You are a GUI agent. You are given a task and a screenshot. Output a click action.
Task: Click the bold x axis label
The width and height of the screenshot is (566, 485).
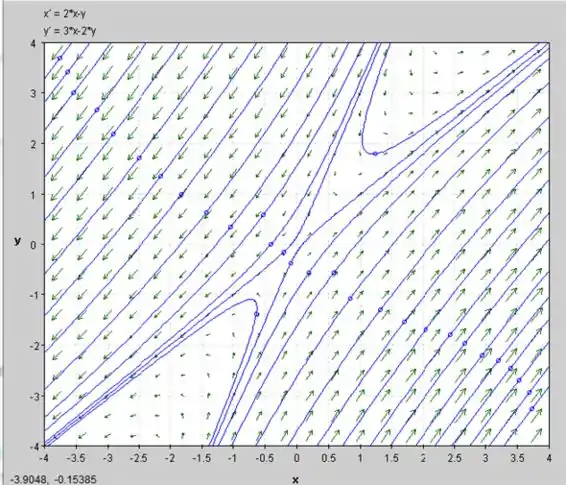click(x=296, y=480)
